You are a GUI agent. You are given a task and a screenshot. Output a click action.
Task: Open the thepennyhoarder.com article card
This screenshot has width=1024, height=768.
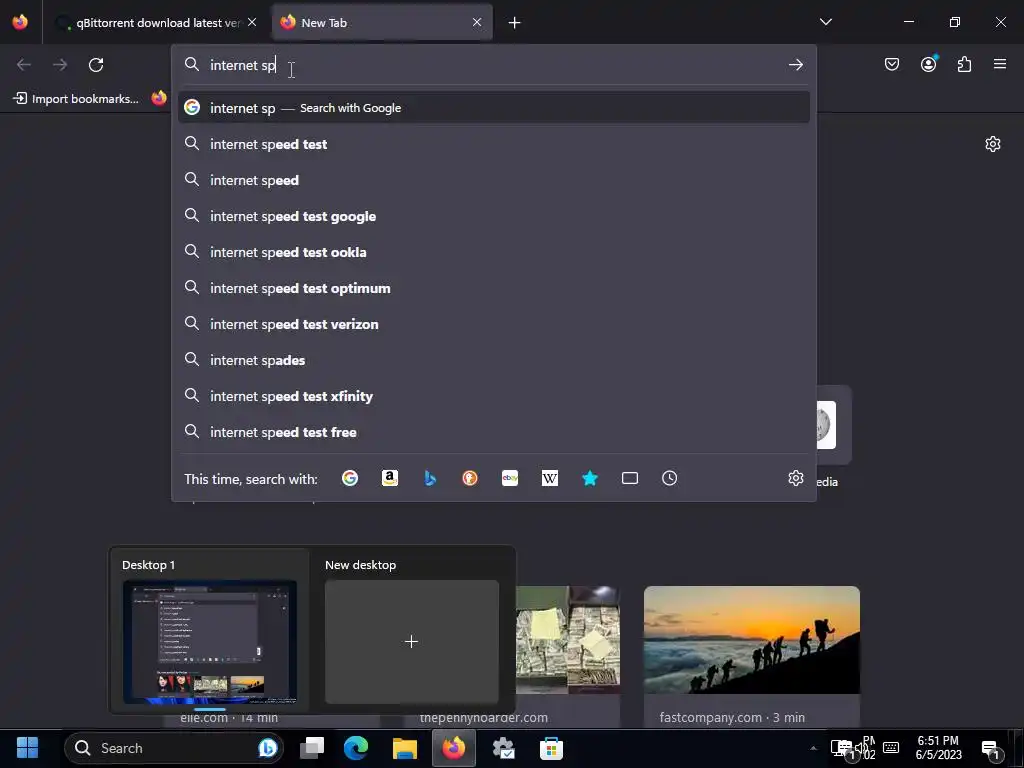click(x=568, y=657)
